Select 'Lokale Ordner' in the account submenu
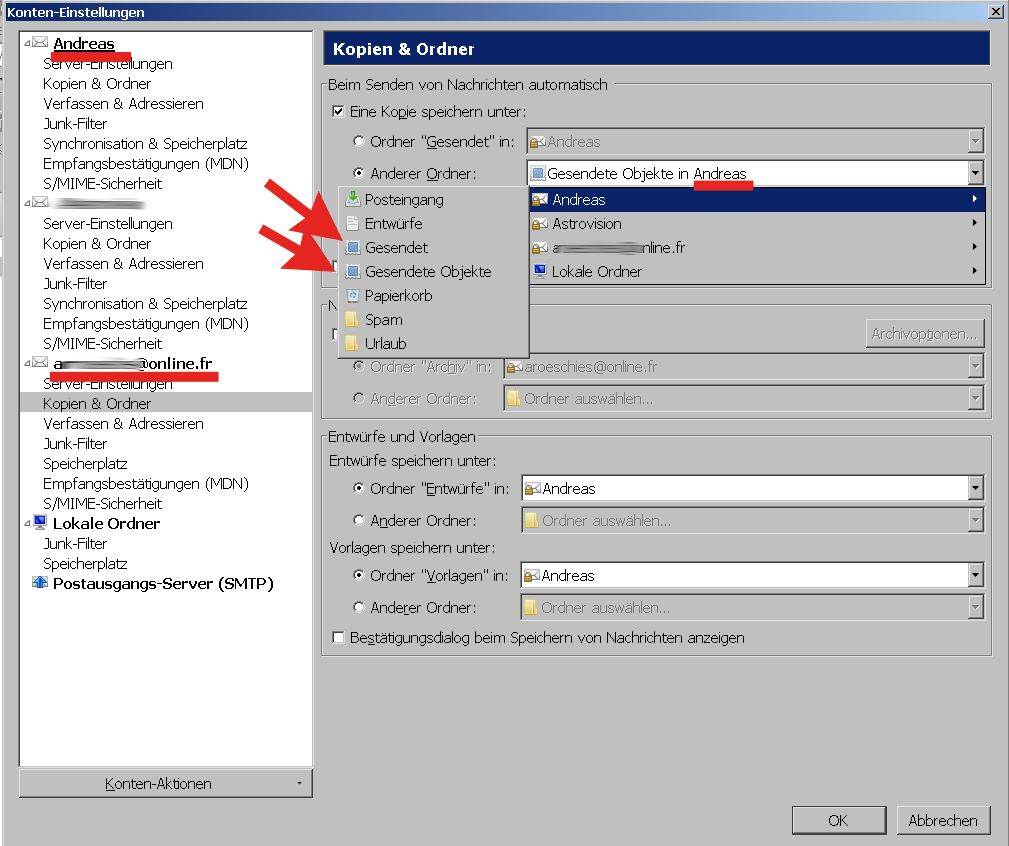Image resolution: width=1009 pixels, height=846 pixels. coord(596,272)
